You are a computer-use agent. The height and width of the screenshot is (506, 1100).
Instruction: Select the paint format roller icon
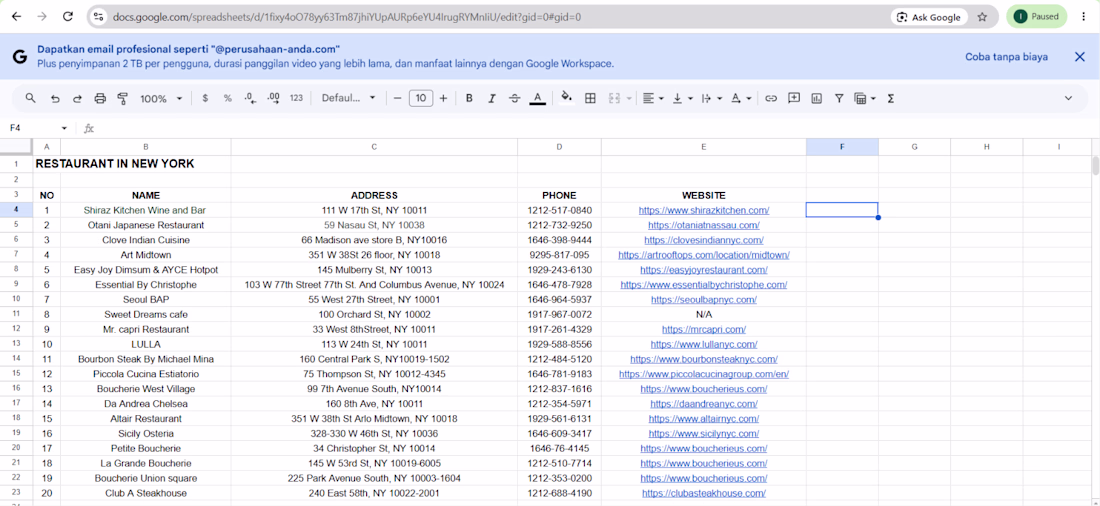(122, 98)
